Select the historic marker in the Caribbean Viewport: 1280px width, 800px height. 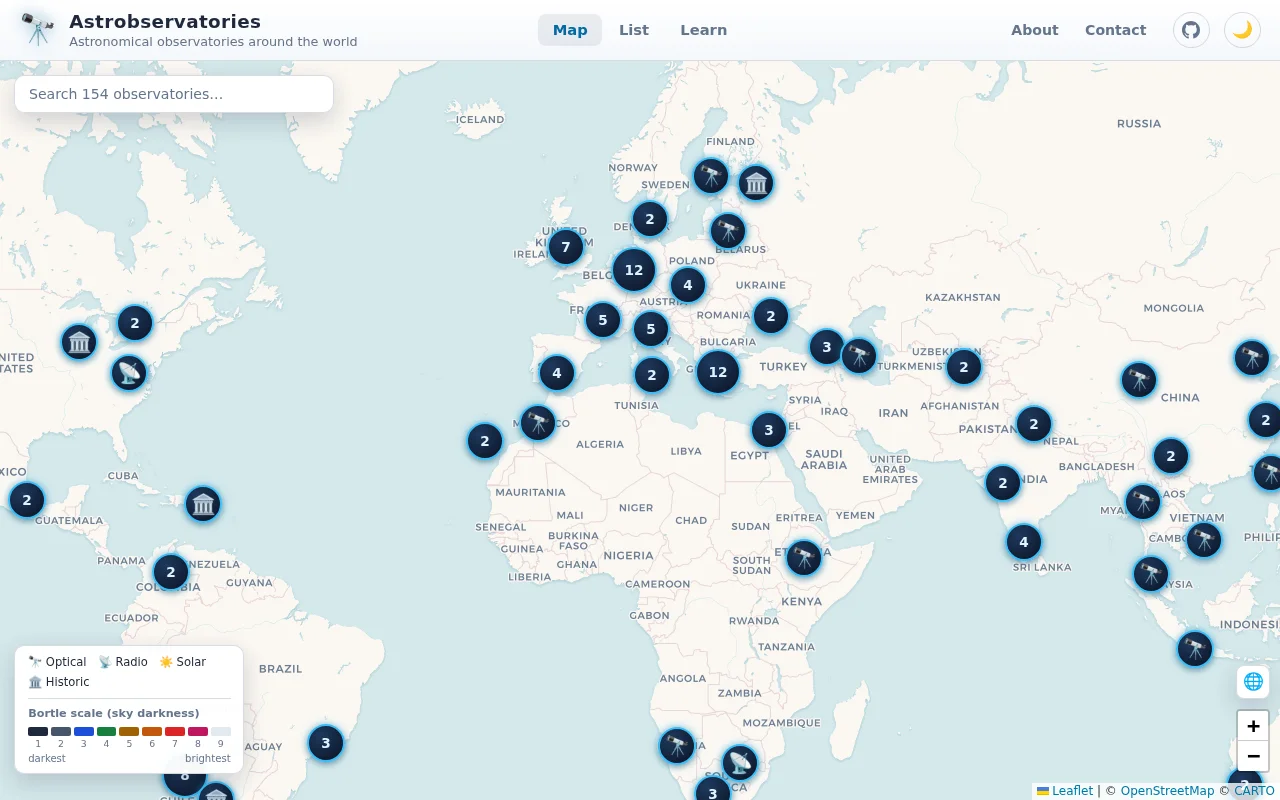pos(203,503)
